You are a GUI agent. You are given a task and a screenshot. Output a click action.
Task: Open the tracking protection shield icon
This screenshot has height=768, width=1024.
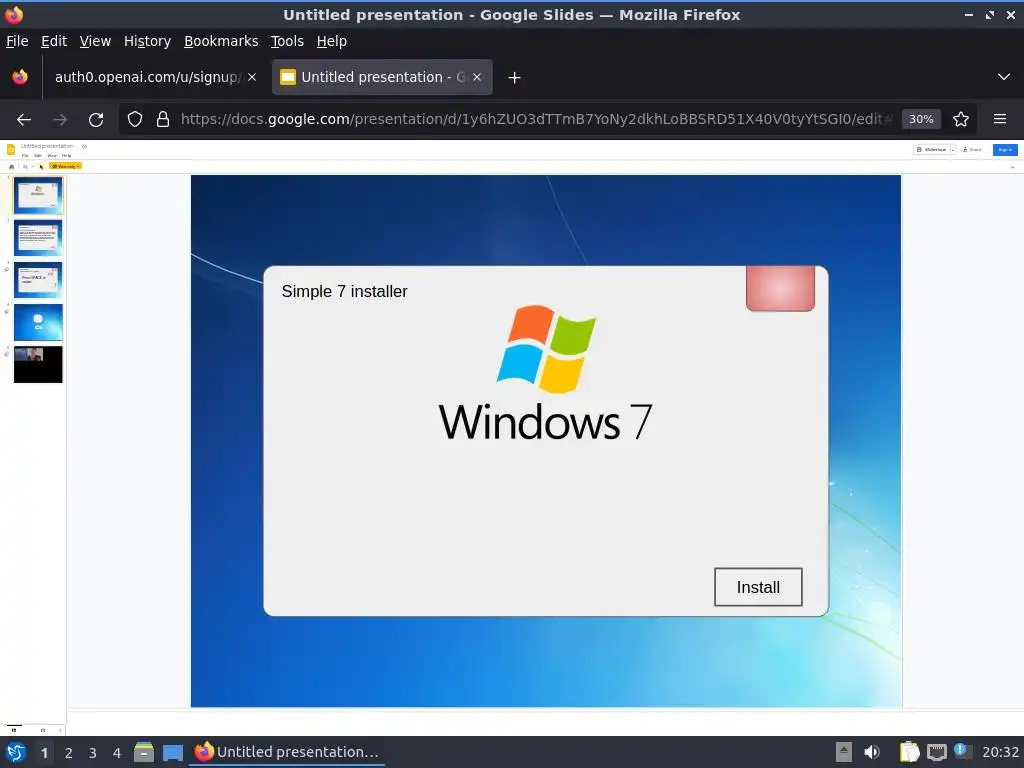pyautogui.click(x=135, y=119)
